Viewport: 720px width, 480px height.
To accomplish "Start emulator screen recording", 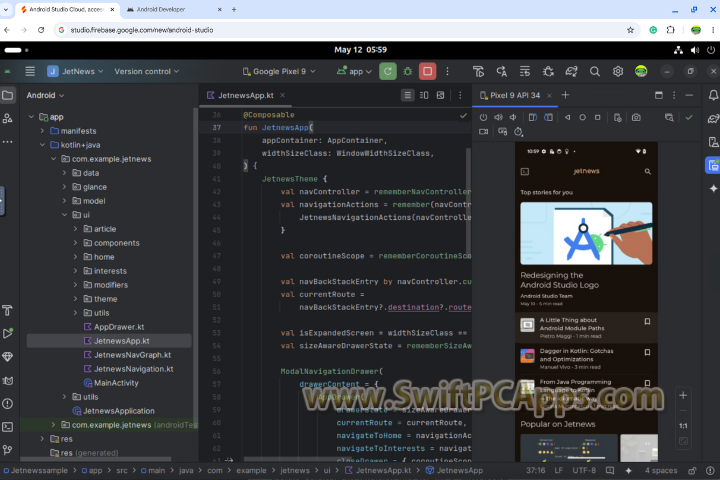I will [x=484, y=132].
